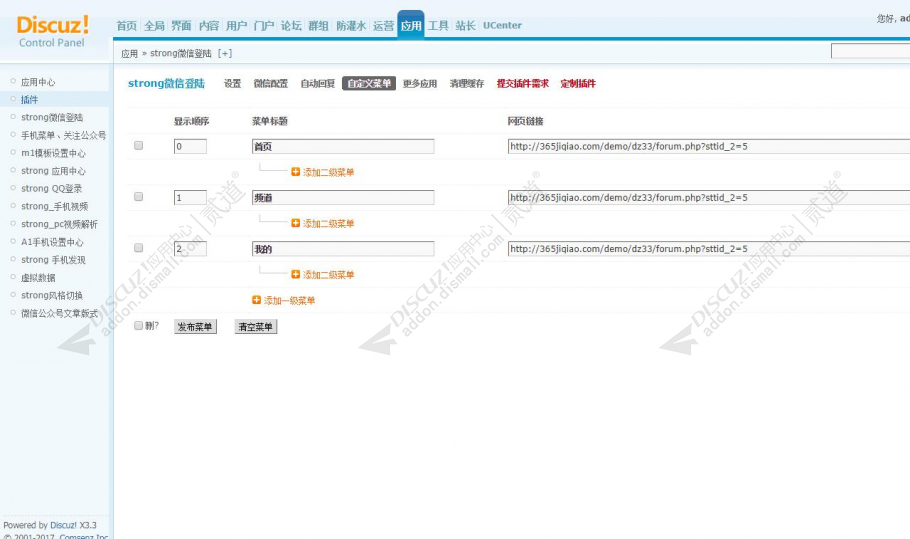This screenshot has height=539, width=910.
Task: Open the UCenter top navigation tab
Action: [x=502, y=26]
